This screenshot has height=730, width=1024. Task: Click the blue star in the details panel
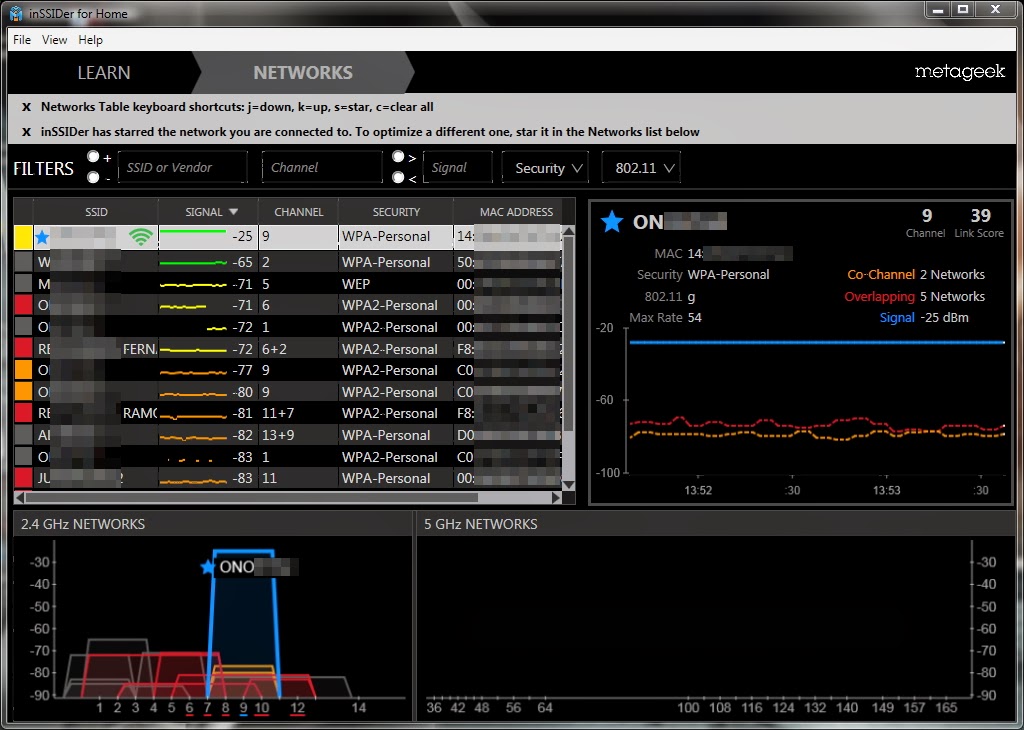pos(612,221)
